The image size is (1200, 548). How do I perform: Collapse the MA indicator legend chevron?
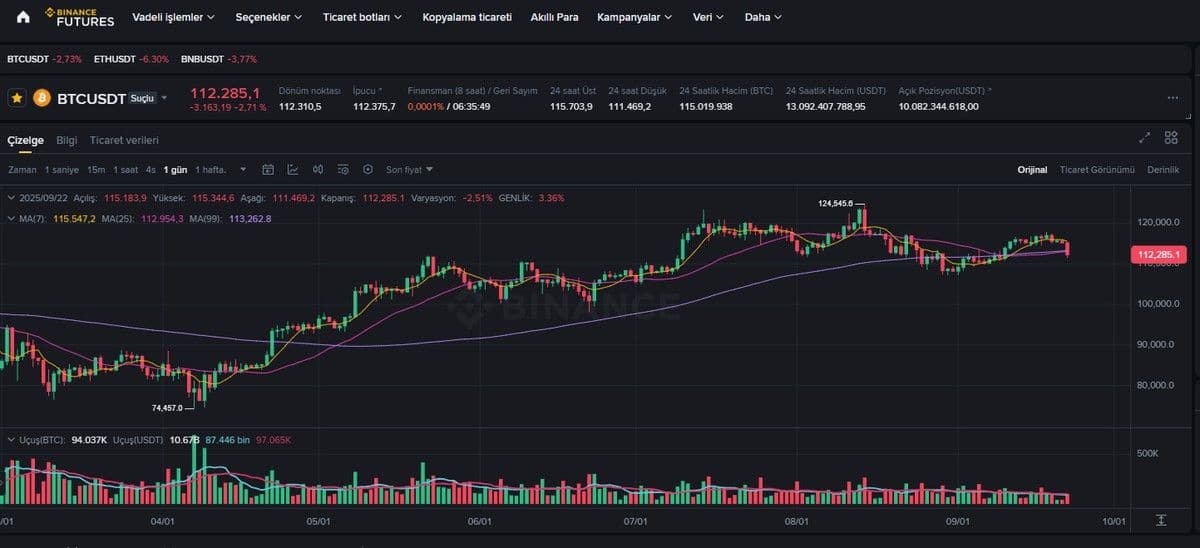click(x=11, y=218)
